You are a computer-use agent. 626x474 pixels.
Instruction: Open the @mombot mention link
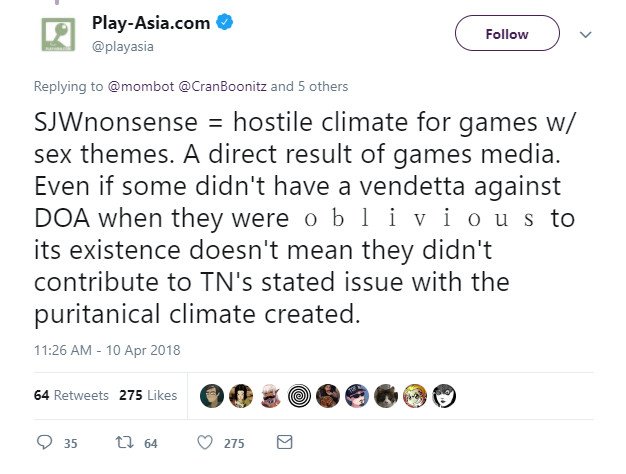click(141, 86)
